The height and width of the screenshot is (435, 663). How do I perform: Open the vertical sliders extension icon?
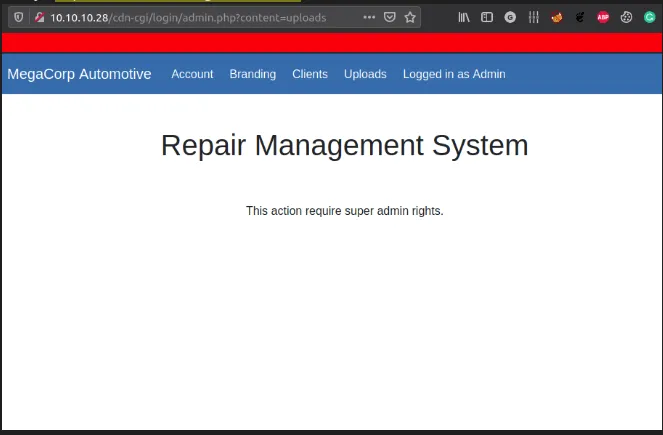pyautogui.click(x=534, y=17)
